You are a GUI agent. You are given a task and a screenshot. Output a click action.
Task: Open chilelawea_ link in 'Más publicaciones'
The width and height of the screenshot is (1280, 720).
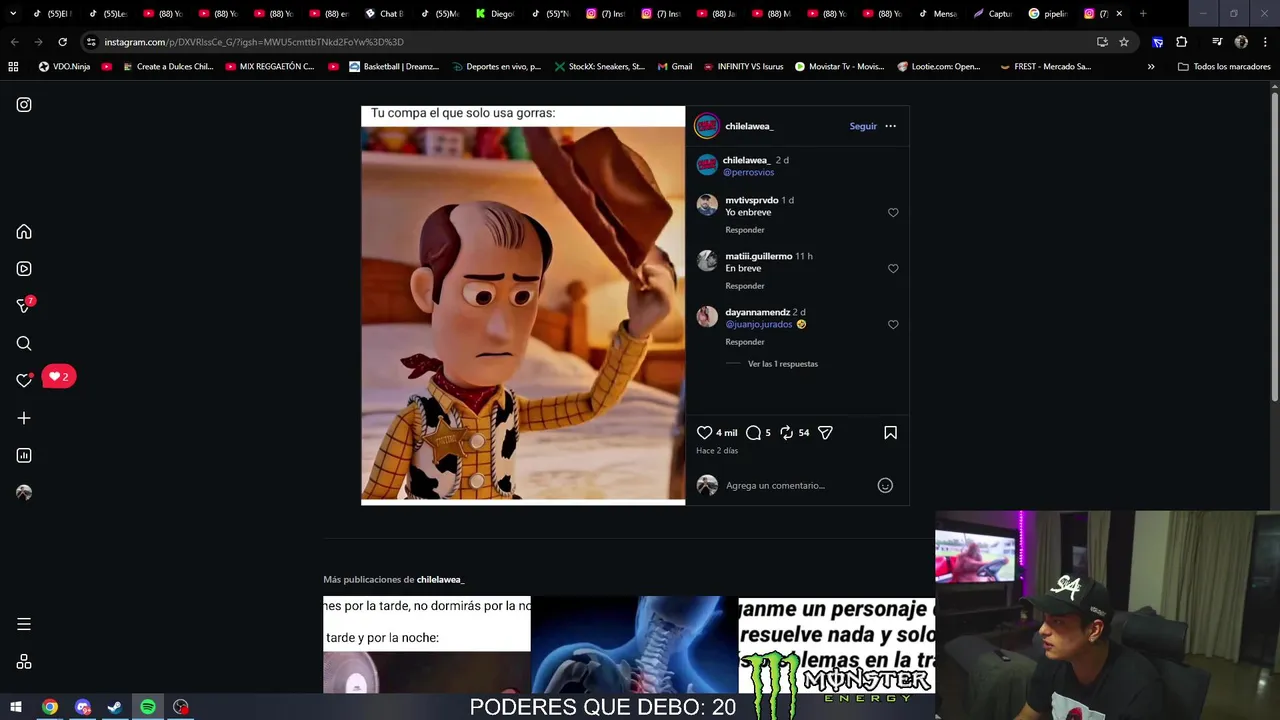441,580
